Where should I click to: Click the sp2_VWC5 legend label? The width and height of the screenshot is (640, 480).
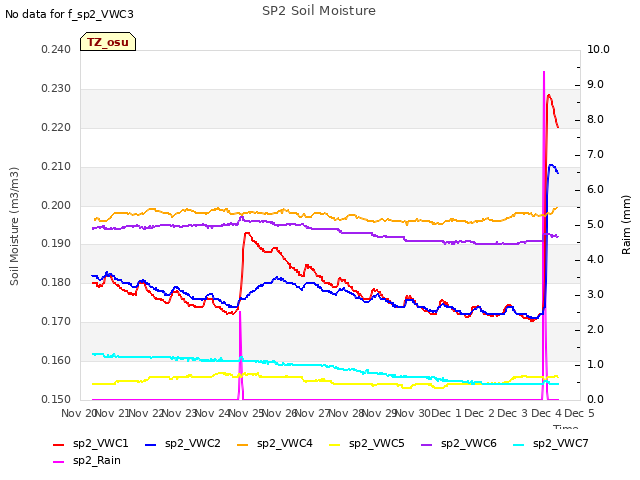[376, 443]
